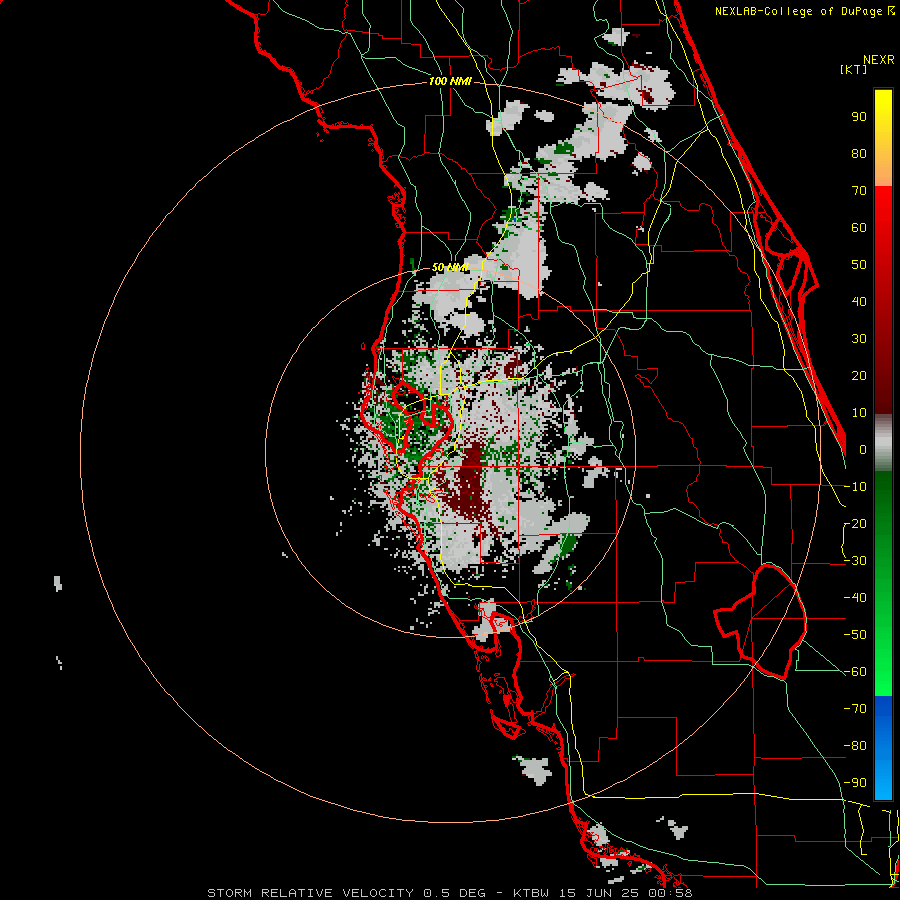This screenshot has width=900, height=900.
Task: Click the Storm Relative Velocity caption at bottom
Action: pos(449,893)
